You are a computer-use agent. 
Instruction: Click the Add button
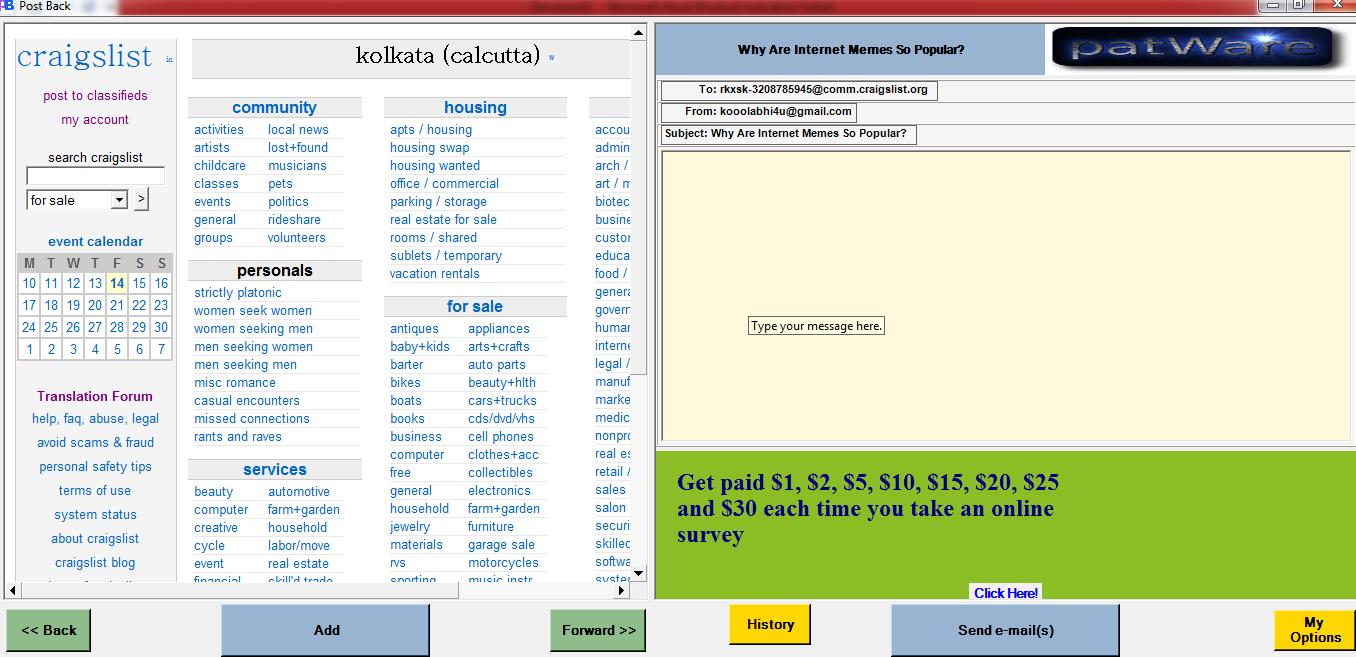point(326,630)
